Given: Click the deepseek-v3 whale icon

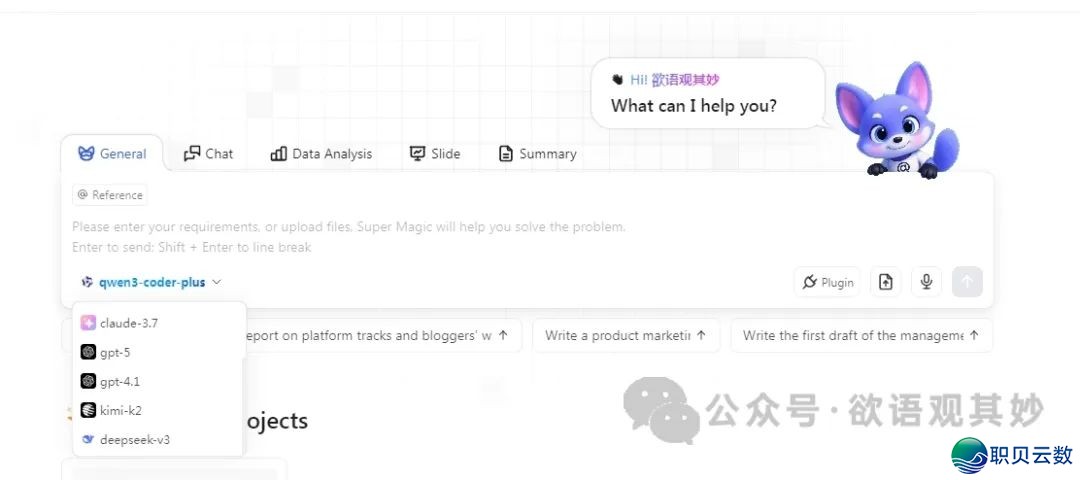Looking at the screenshot, I should (88, 439).
